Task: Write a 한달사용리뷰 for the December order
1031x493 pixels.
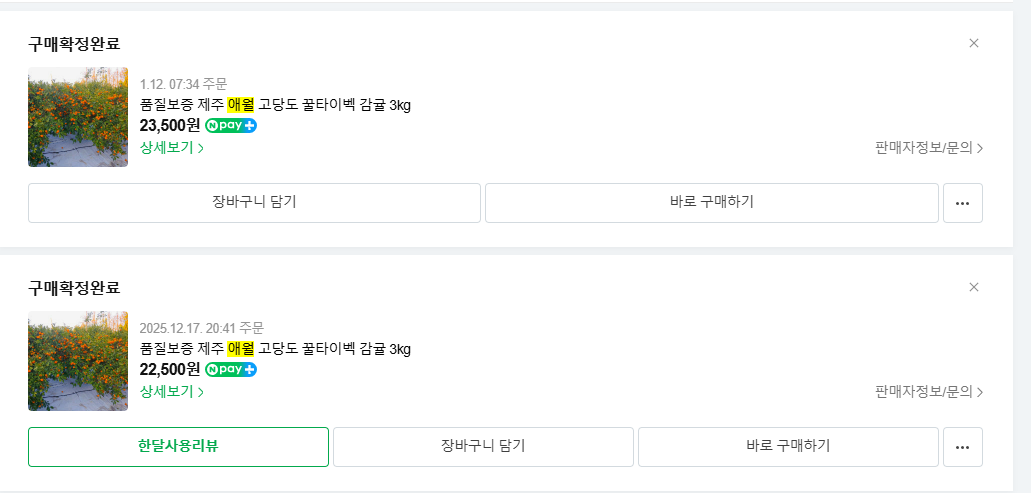Action: click(x=178, y=447)
